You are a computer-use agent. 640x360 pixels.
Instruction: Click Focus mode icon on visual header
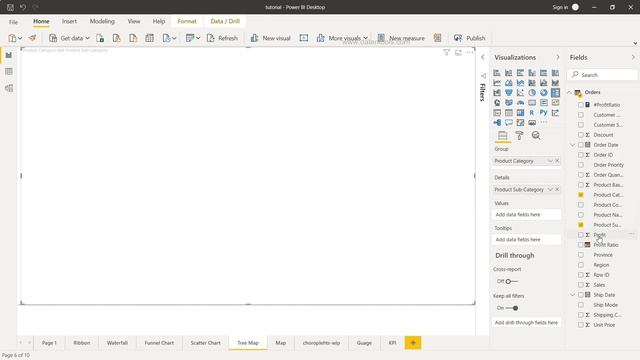(x=458, y=52)
